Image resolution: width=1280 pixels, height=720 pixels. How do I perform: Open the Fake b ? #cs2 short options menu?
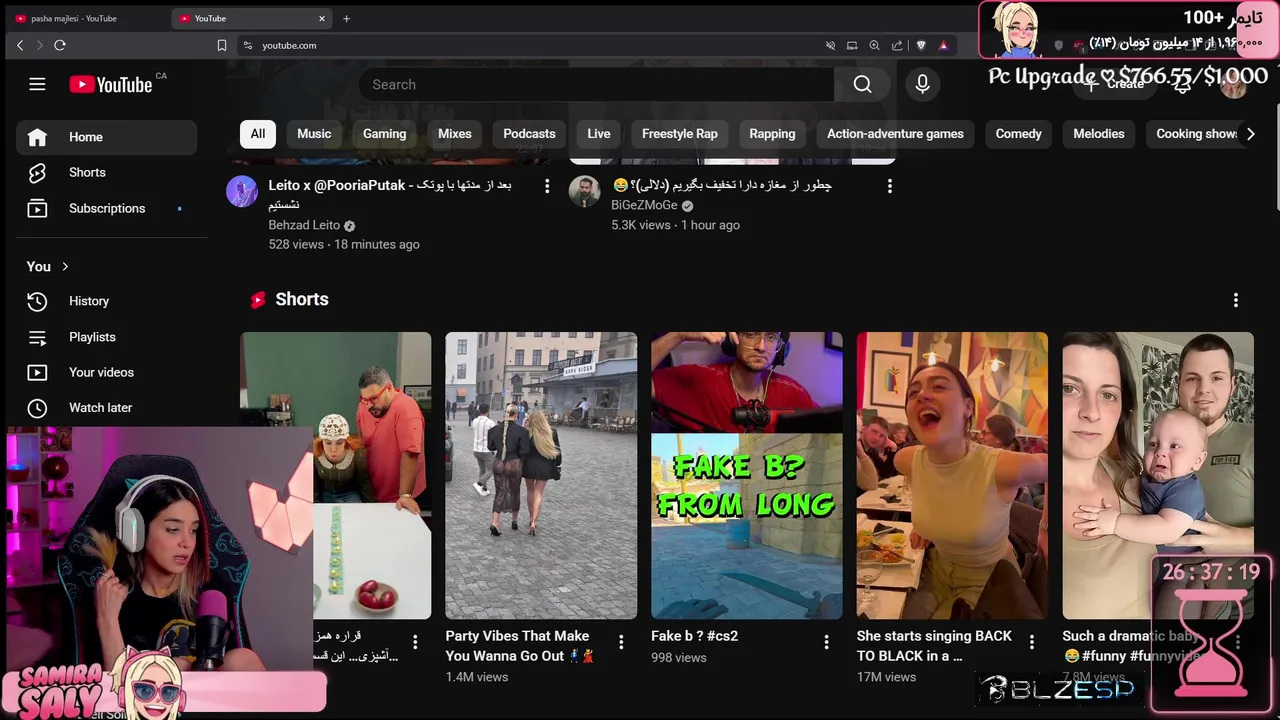tap(827, 642)
